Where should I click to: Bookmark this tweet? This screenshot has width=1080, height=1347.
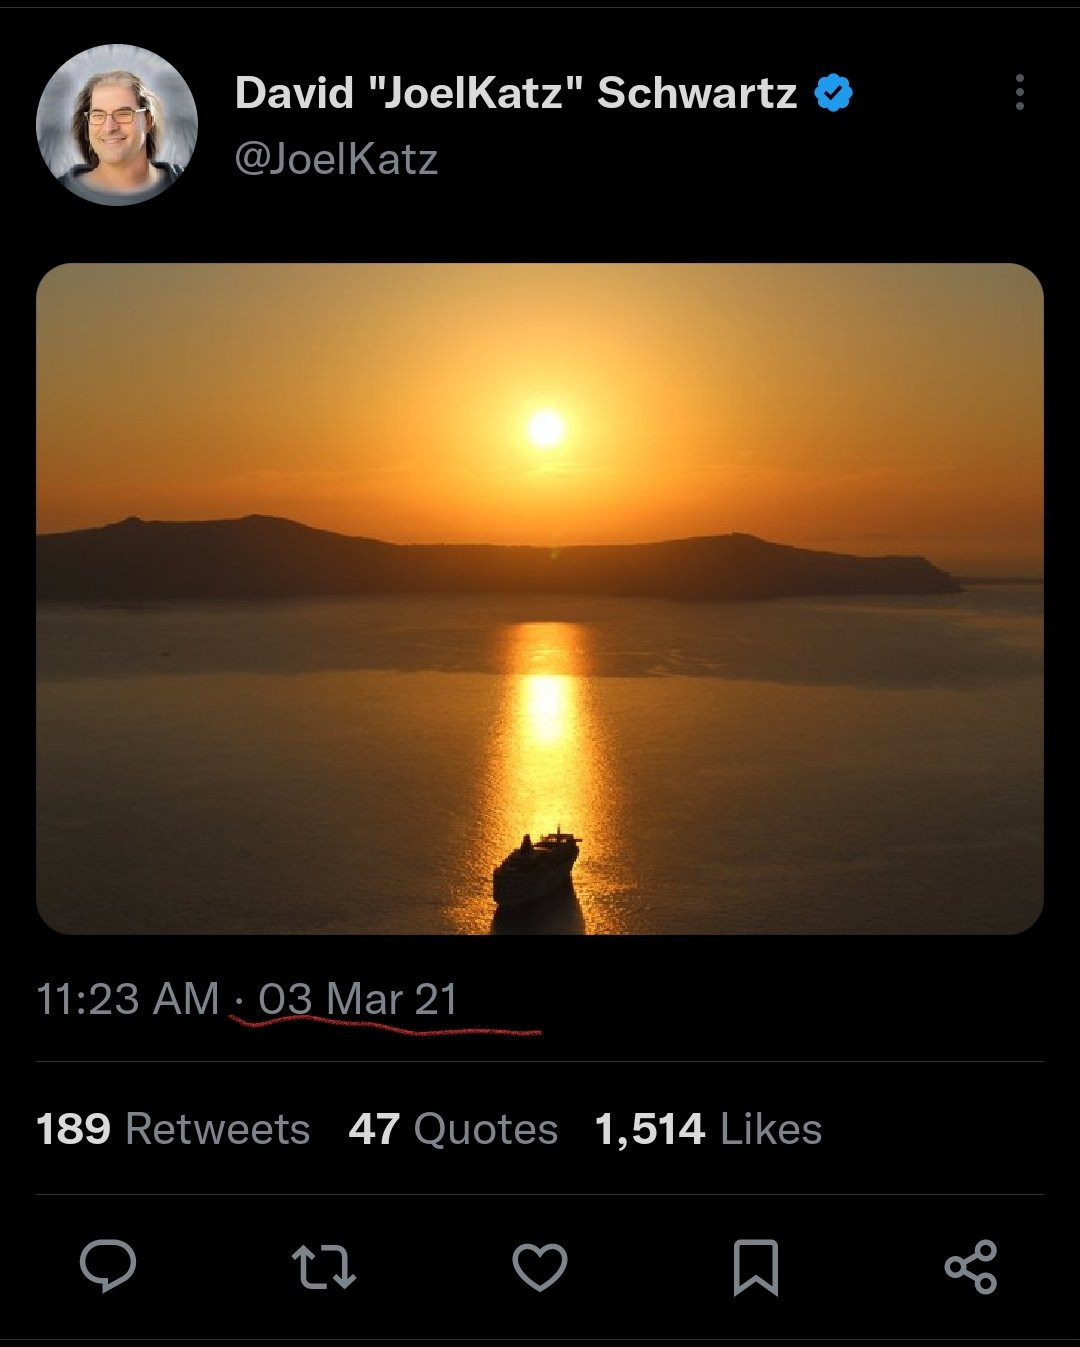(x=755, y=1266)
